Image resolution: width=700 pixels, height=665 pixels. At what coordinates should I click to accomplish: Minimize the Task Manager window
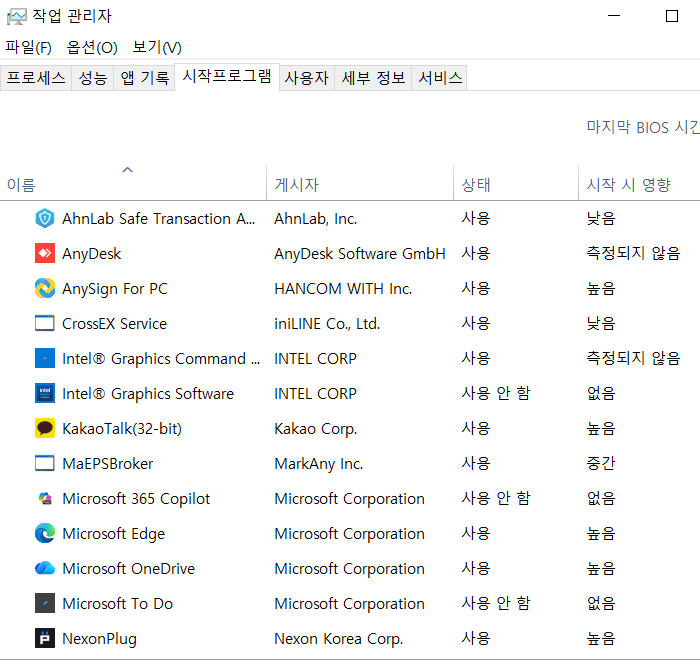pyautogui.click(x=614, y=16)
